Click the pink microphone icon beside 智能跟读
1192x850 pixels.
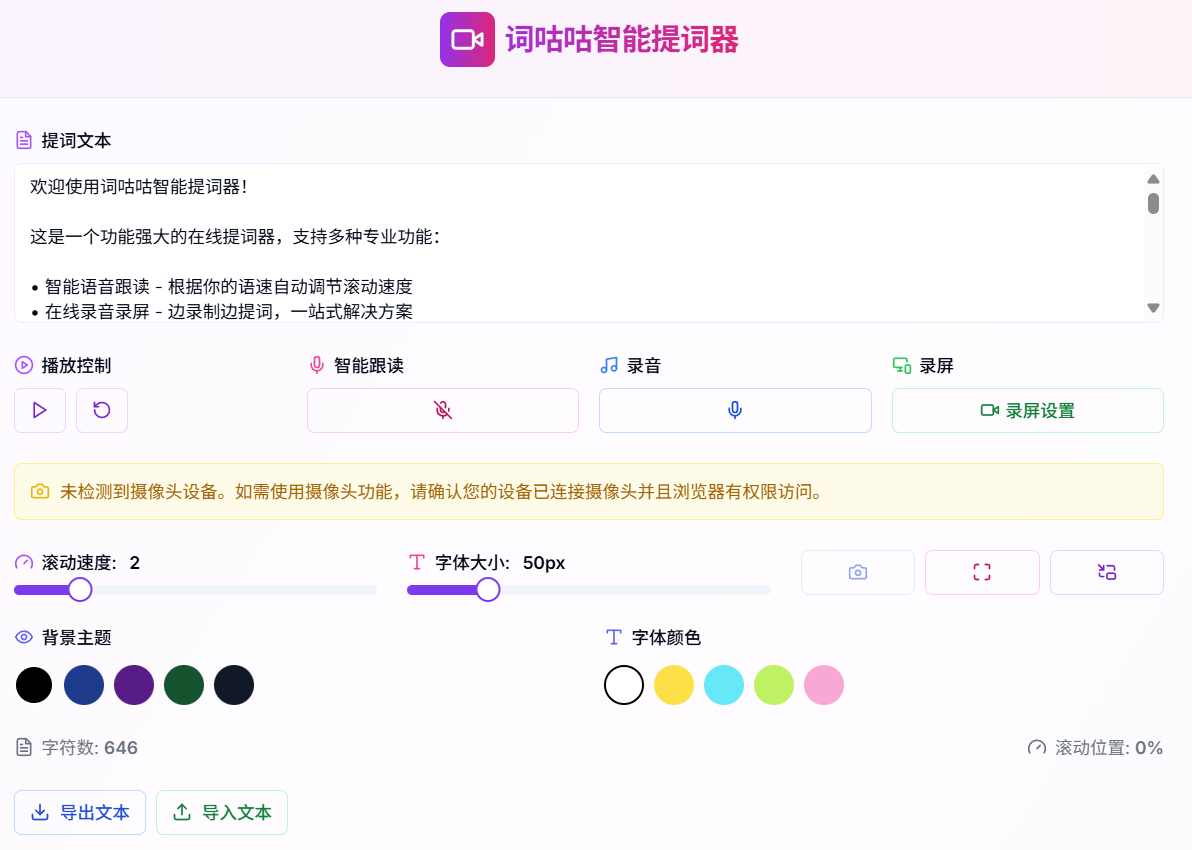click(x=317, y=366)
